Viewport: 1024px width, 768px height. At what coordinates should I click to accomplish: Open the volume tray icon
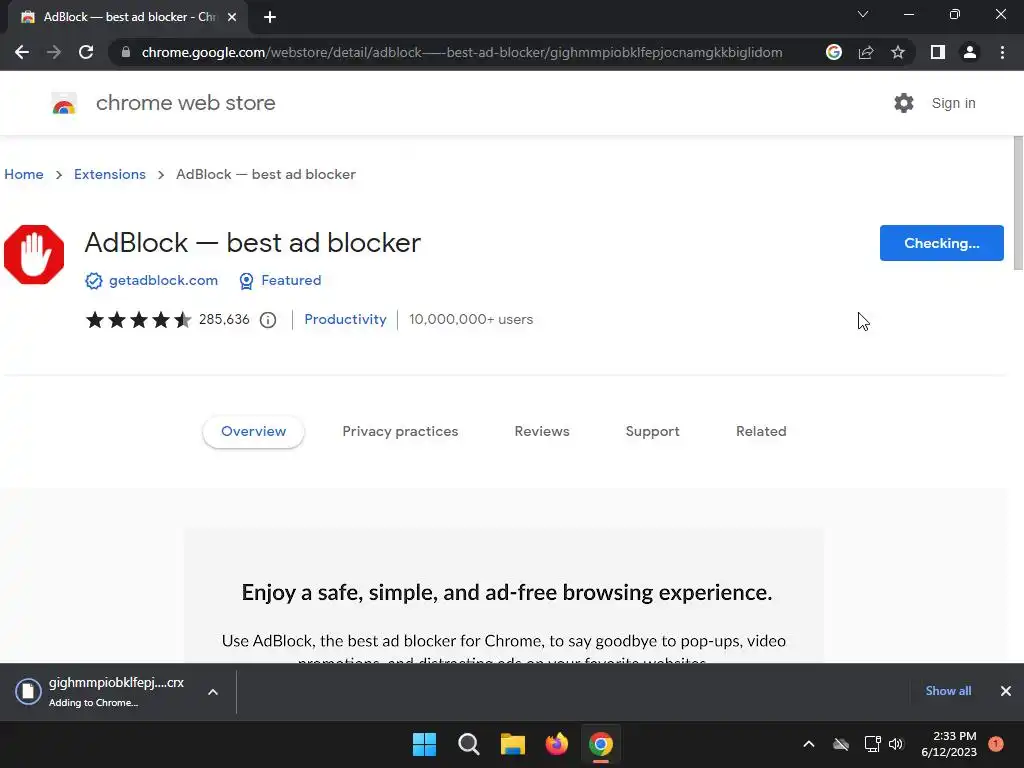pos(896,744)
